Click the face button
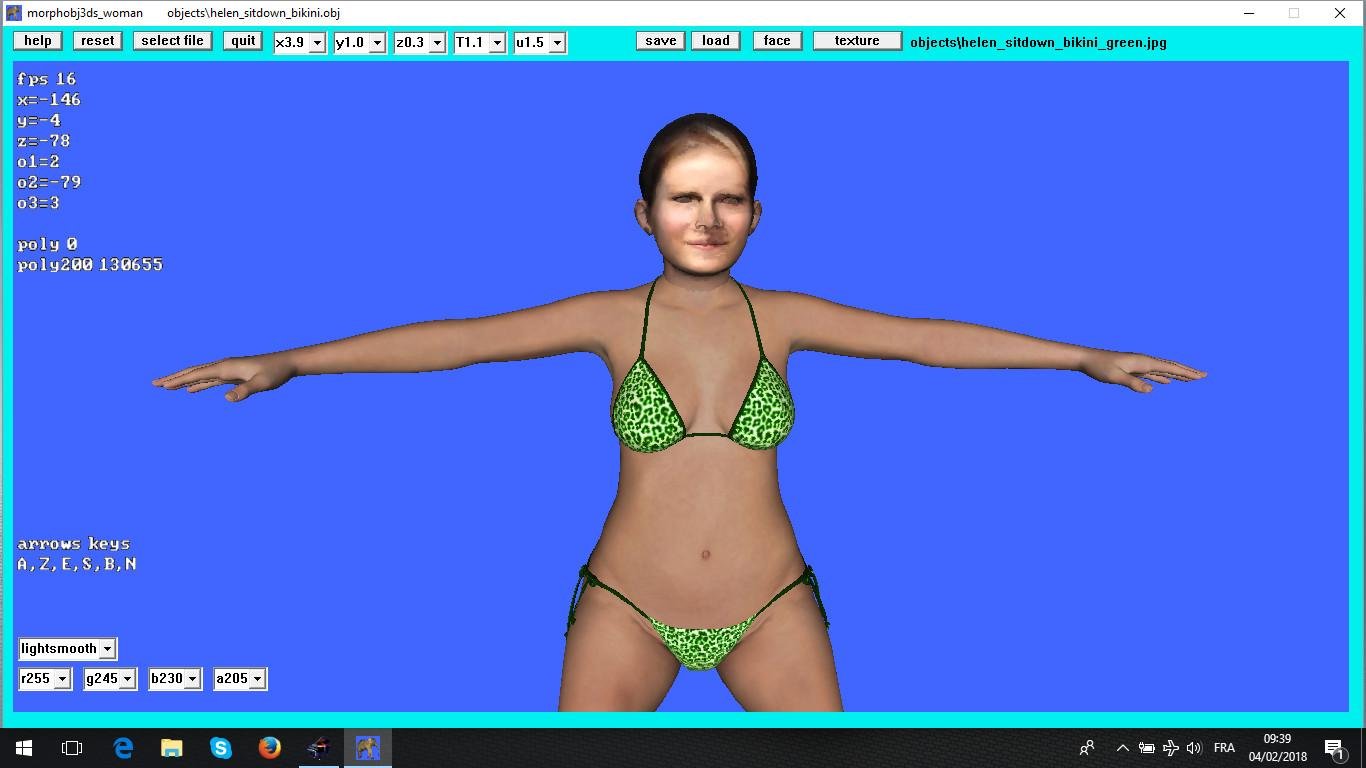 point(777,41)
